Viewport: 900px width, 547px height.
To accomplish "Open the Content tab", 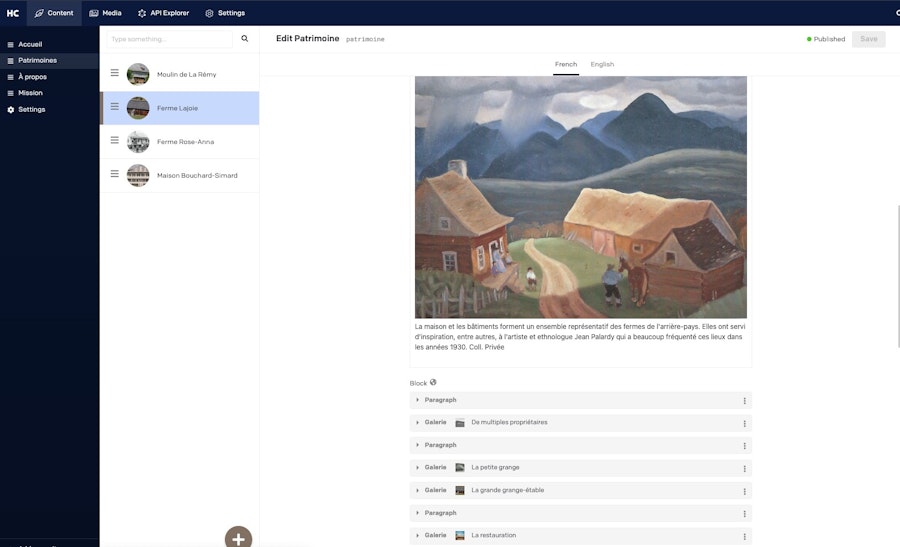I will point(54,13).
